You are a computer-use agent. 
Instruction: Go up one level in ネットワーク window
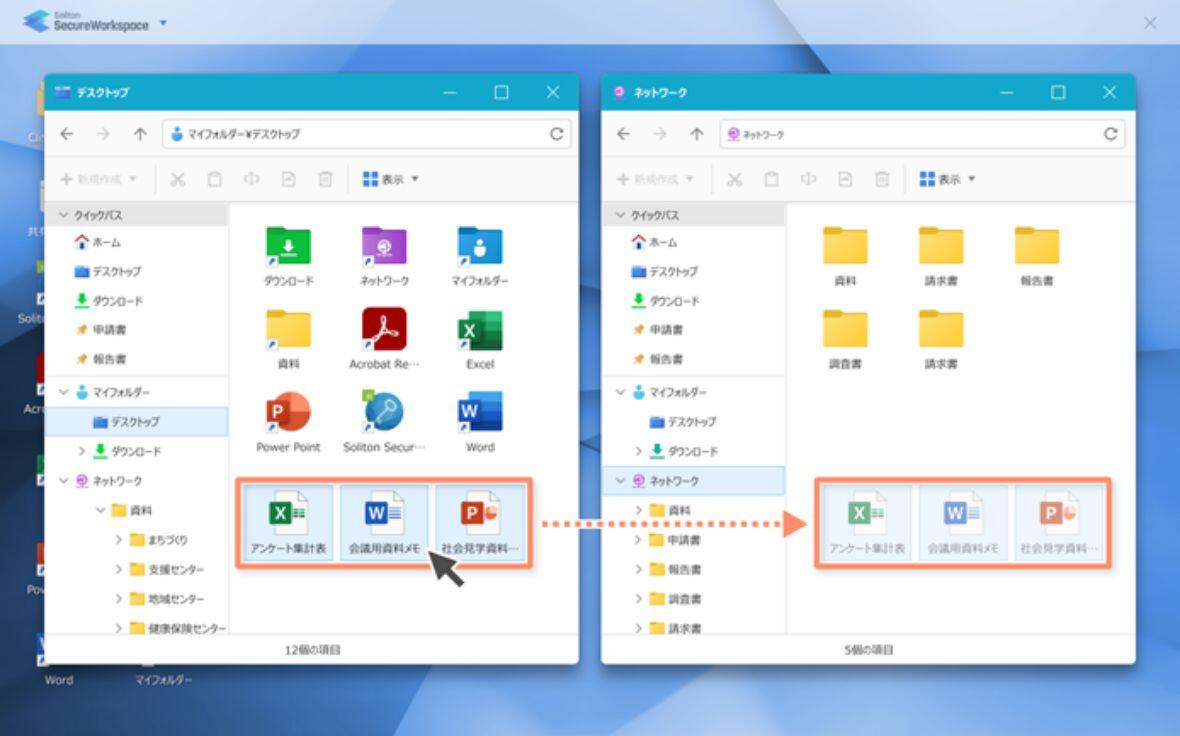click(697, 134)
